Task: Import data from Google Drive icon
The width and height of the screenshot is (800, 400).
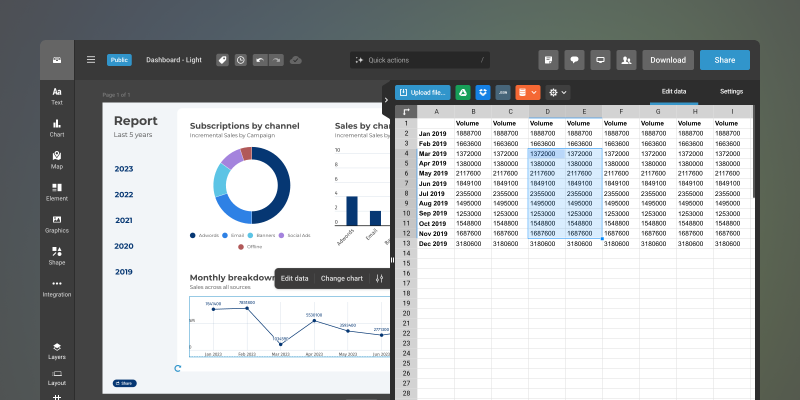Action: point(463,92)
